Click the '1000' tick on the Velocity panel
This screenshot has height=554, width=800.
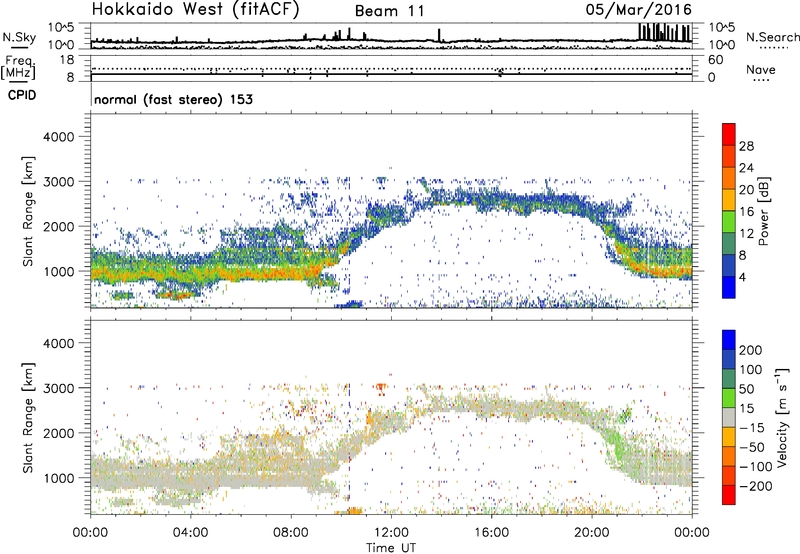click(x=59, y=478)
